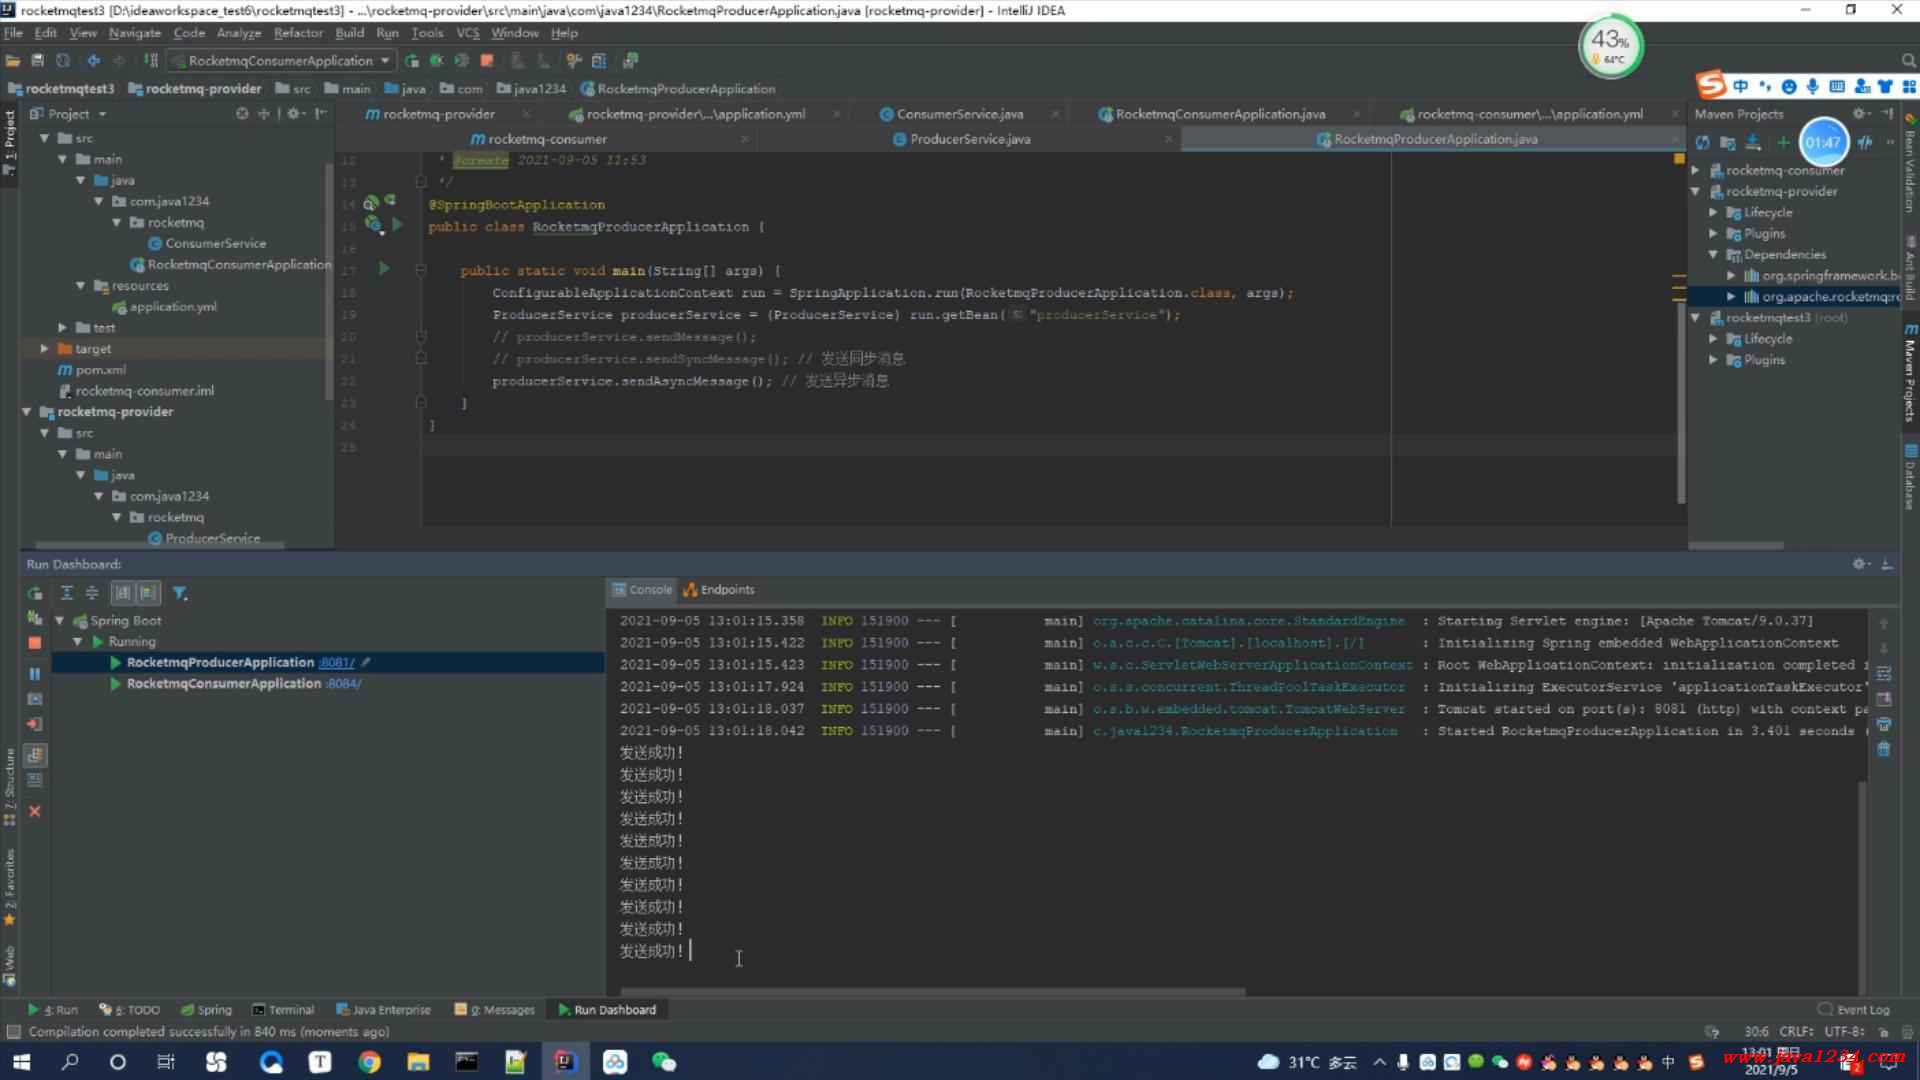Click the Print icon beside console
The height and width of the screenshot is (1080, 1920).
click(x=1884, y=724)
